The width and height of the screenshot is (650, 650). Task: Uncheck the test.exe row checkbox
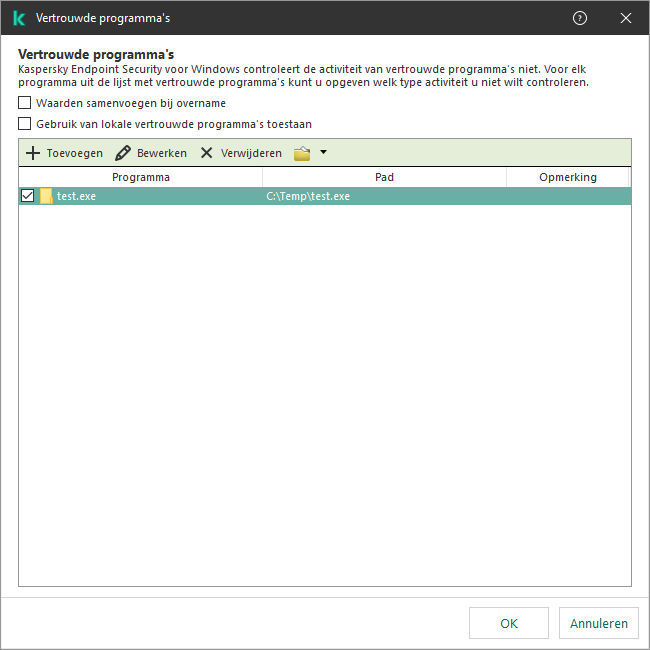pyautogui.click(x=27, y=195)
